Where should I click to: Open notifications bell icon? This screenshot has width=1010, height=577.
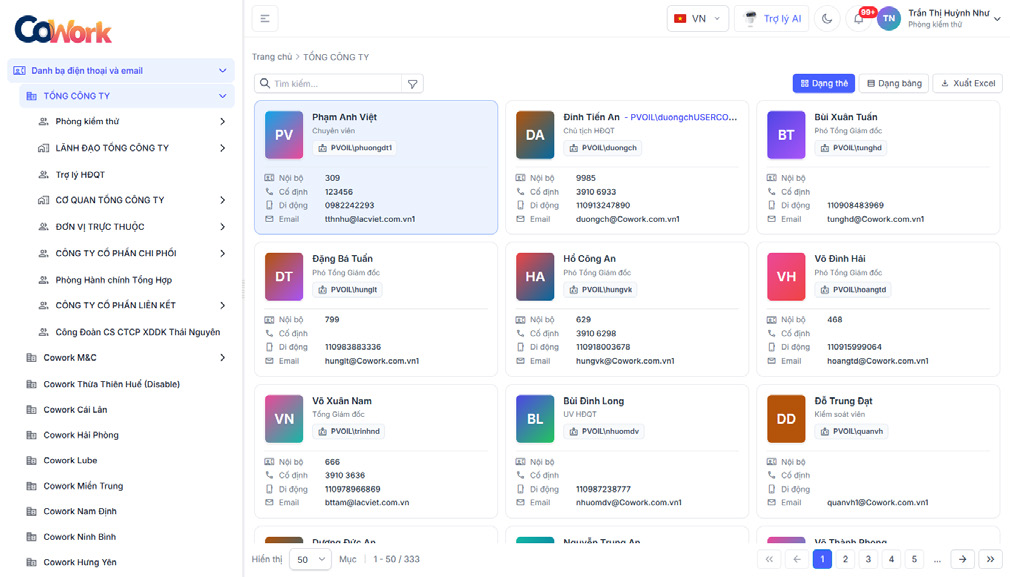(859, 19)
